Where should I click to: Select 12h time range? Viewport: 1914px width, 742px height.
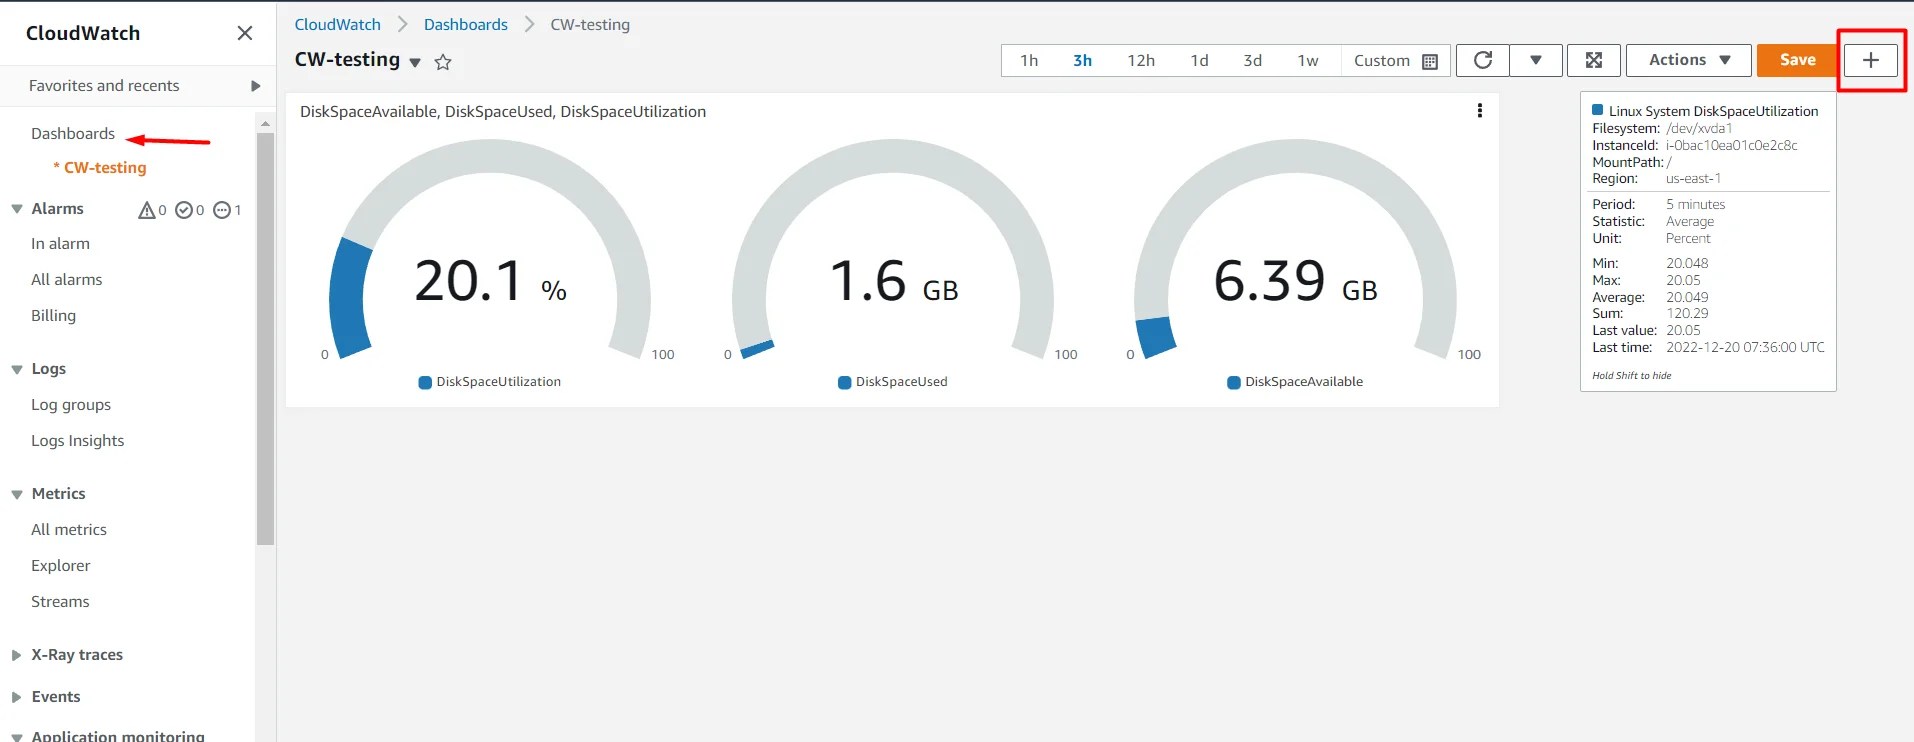(1141, 60)
